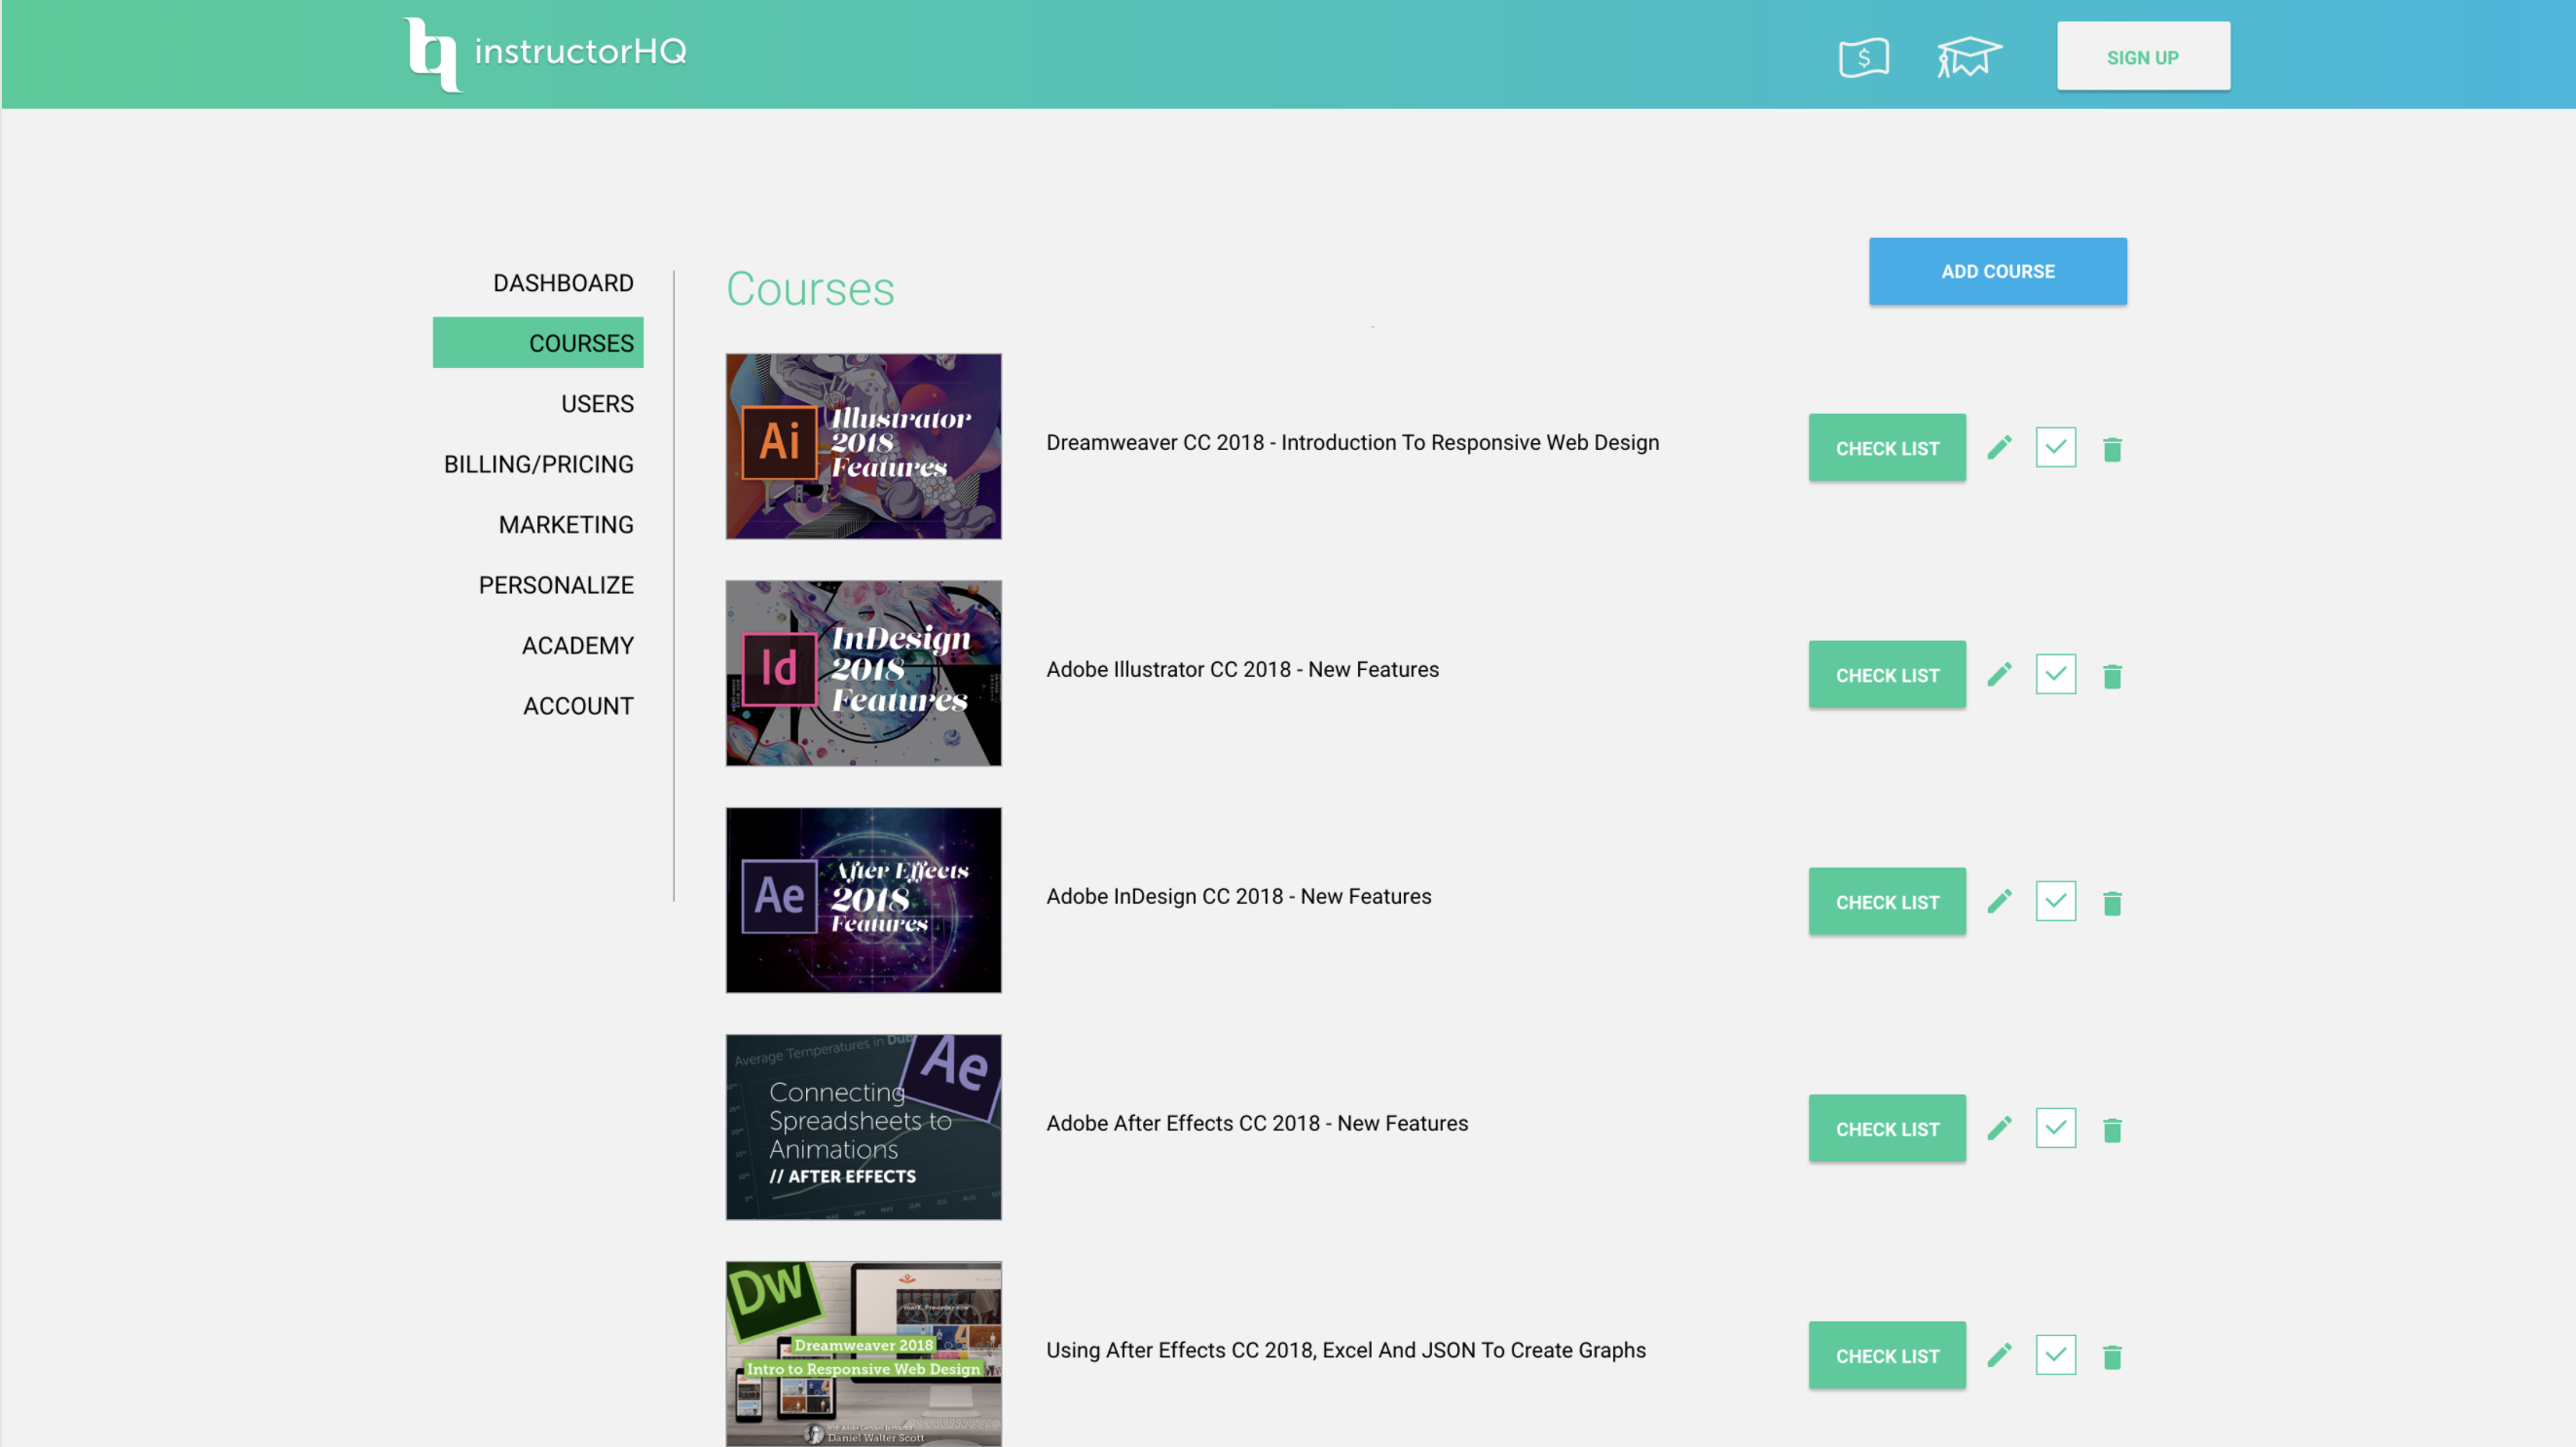The width and height of the screenshot is (2576, 1447).
Task: Toggle the checkmark for Adobe Illustrator course
Action: pos(2056,674)
